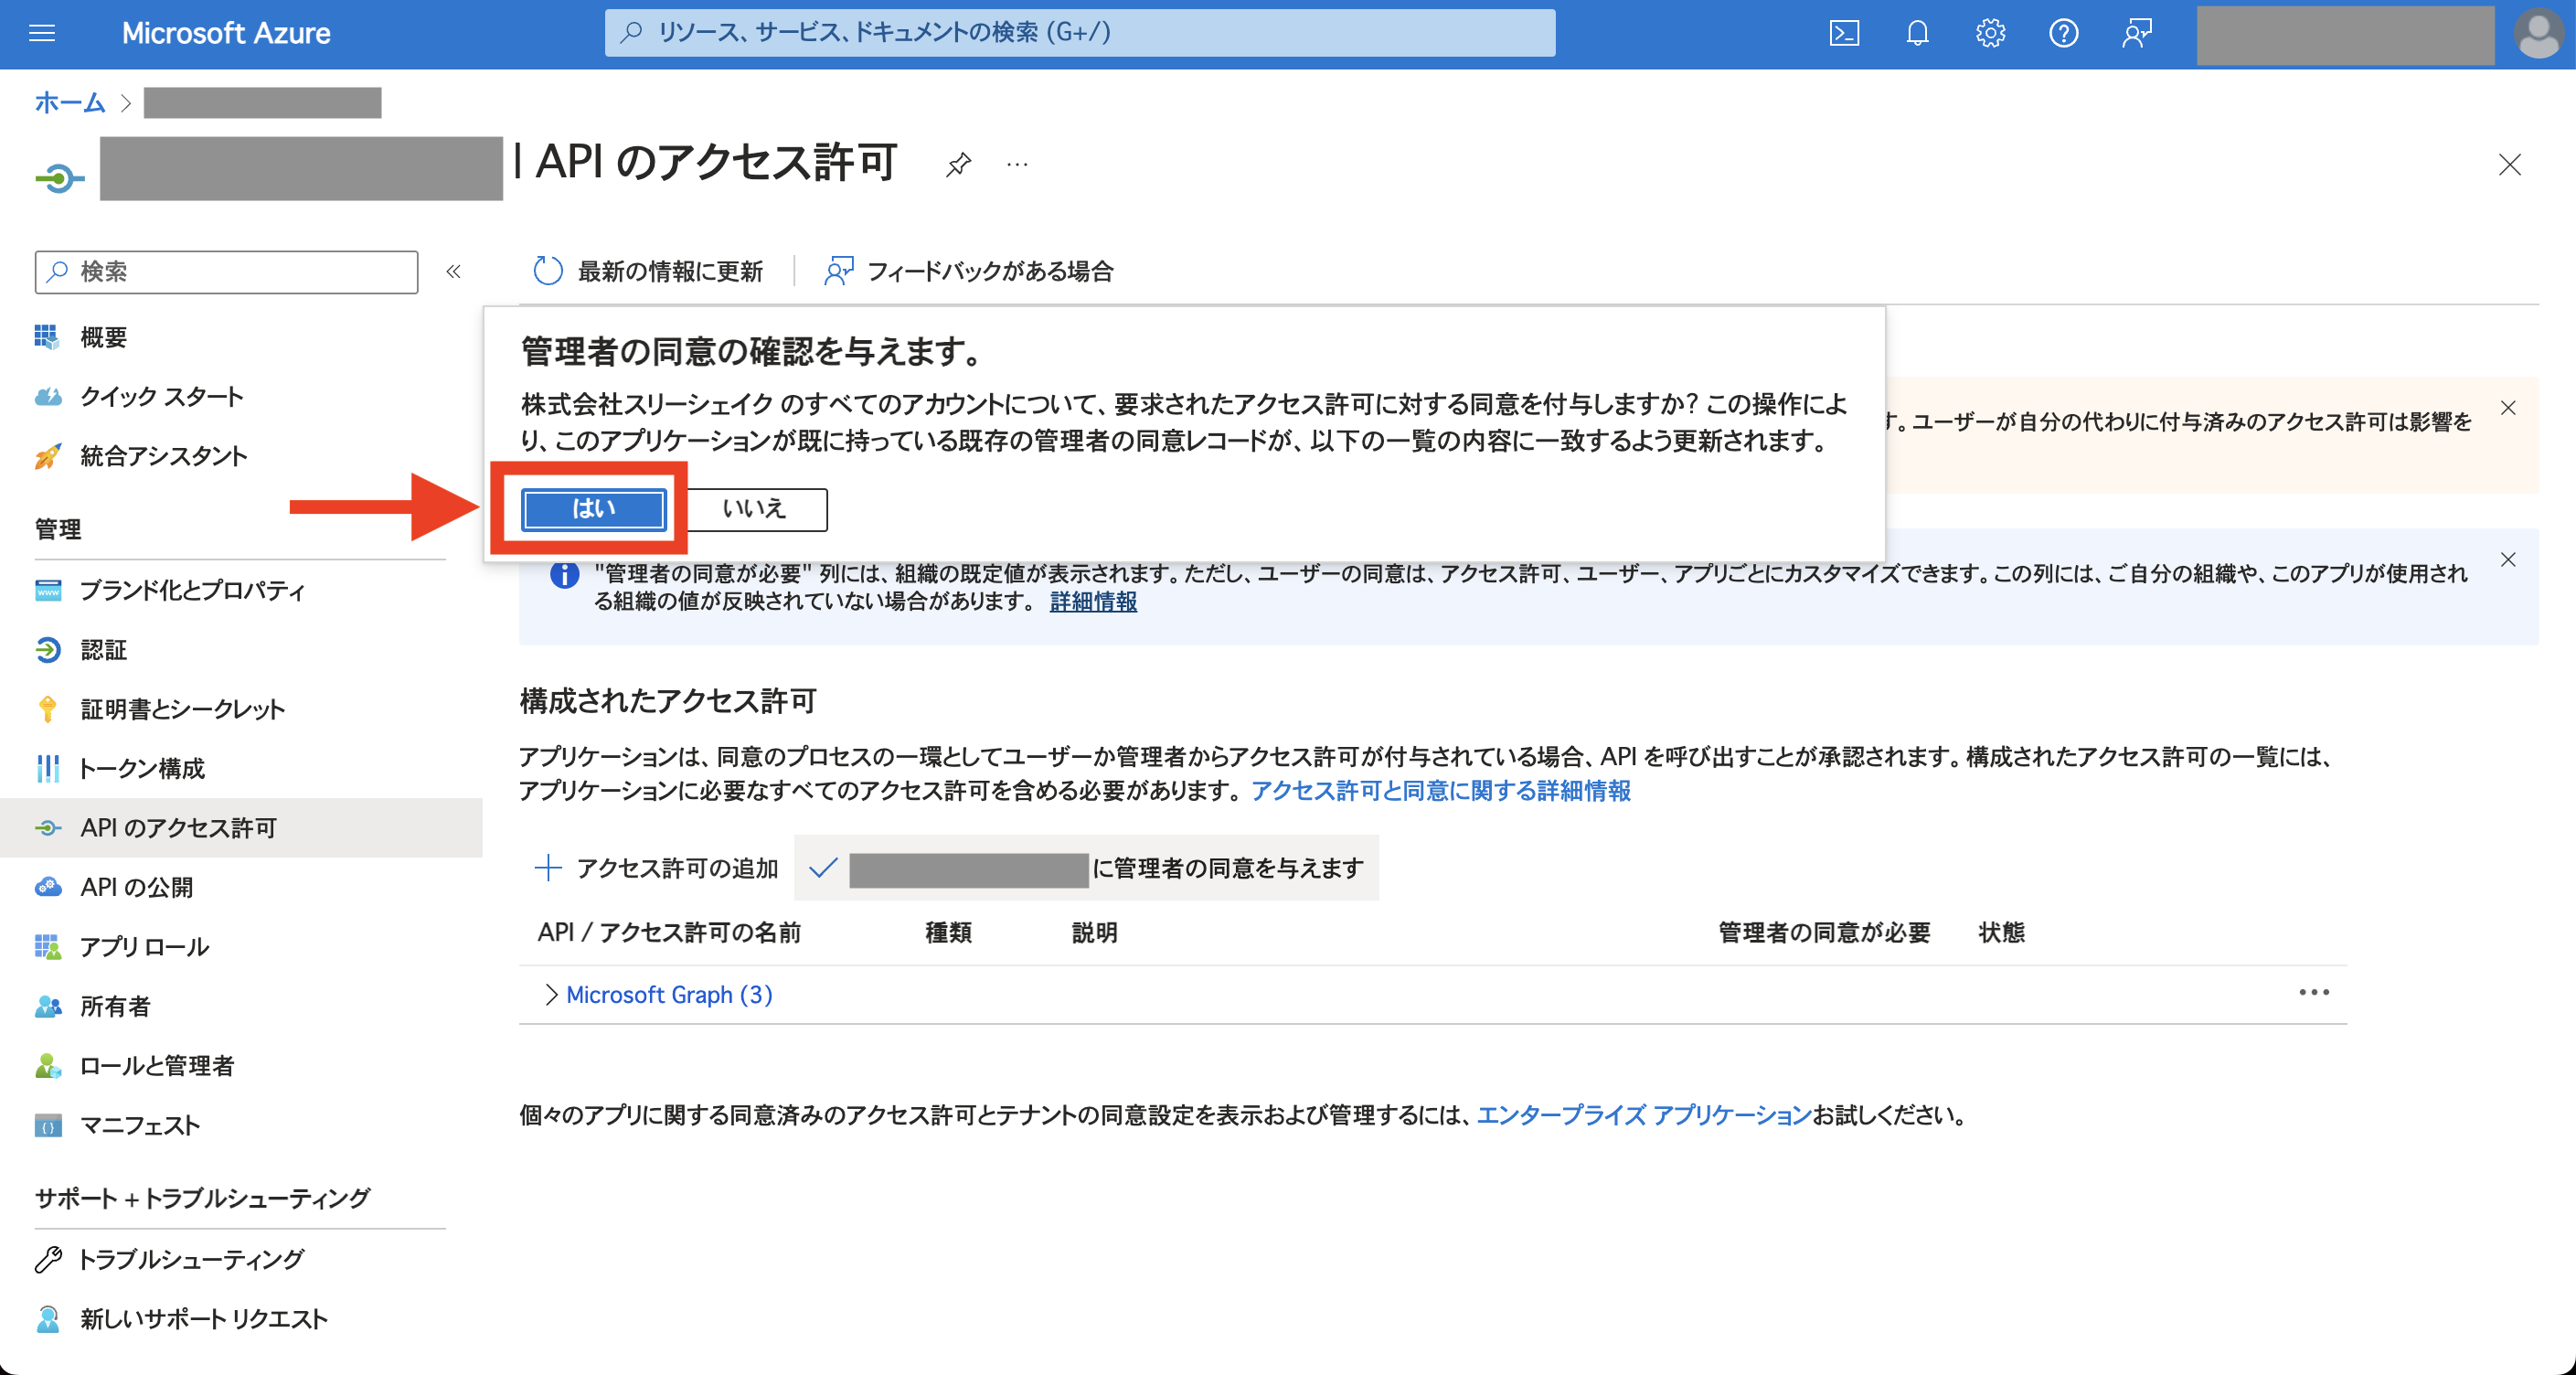
Task: Click the 種類 column header
Action: [x=948, y=933]
